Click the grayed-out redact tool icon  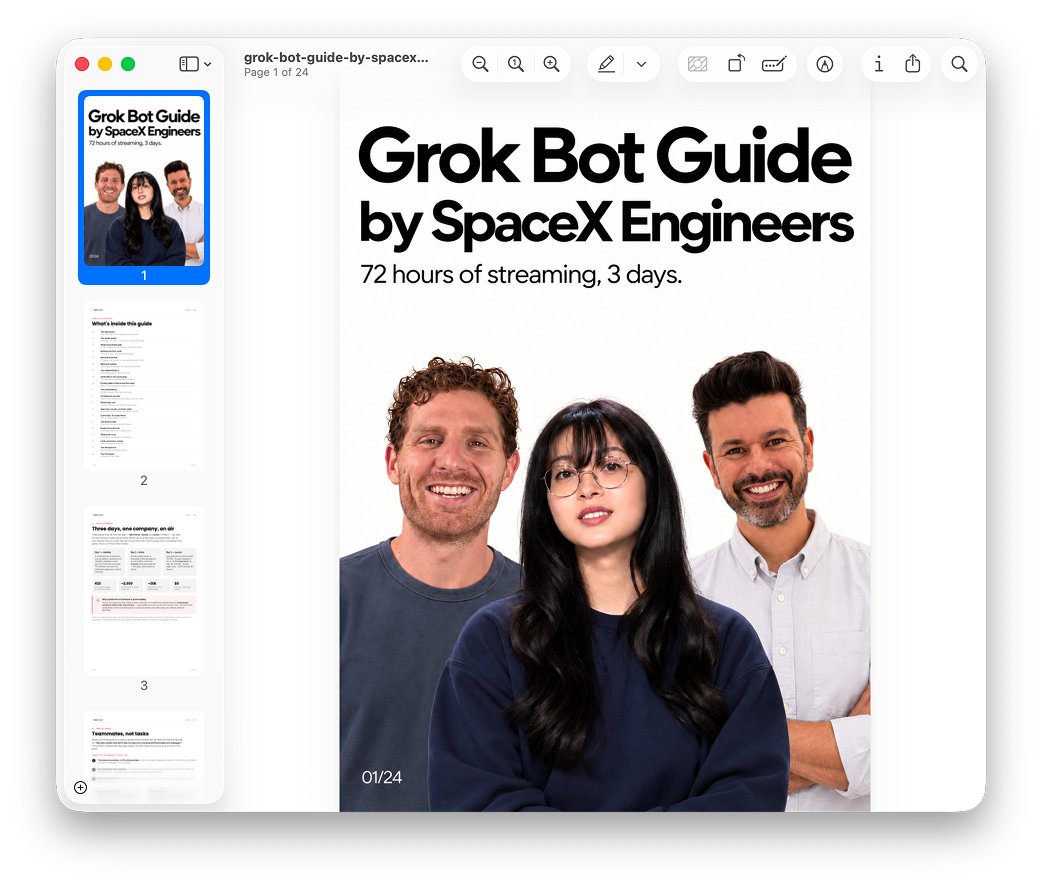tap(697, 64)
